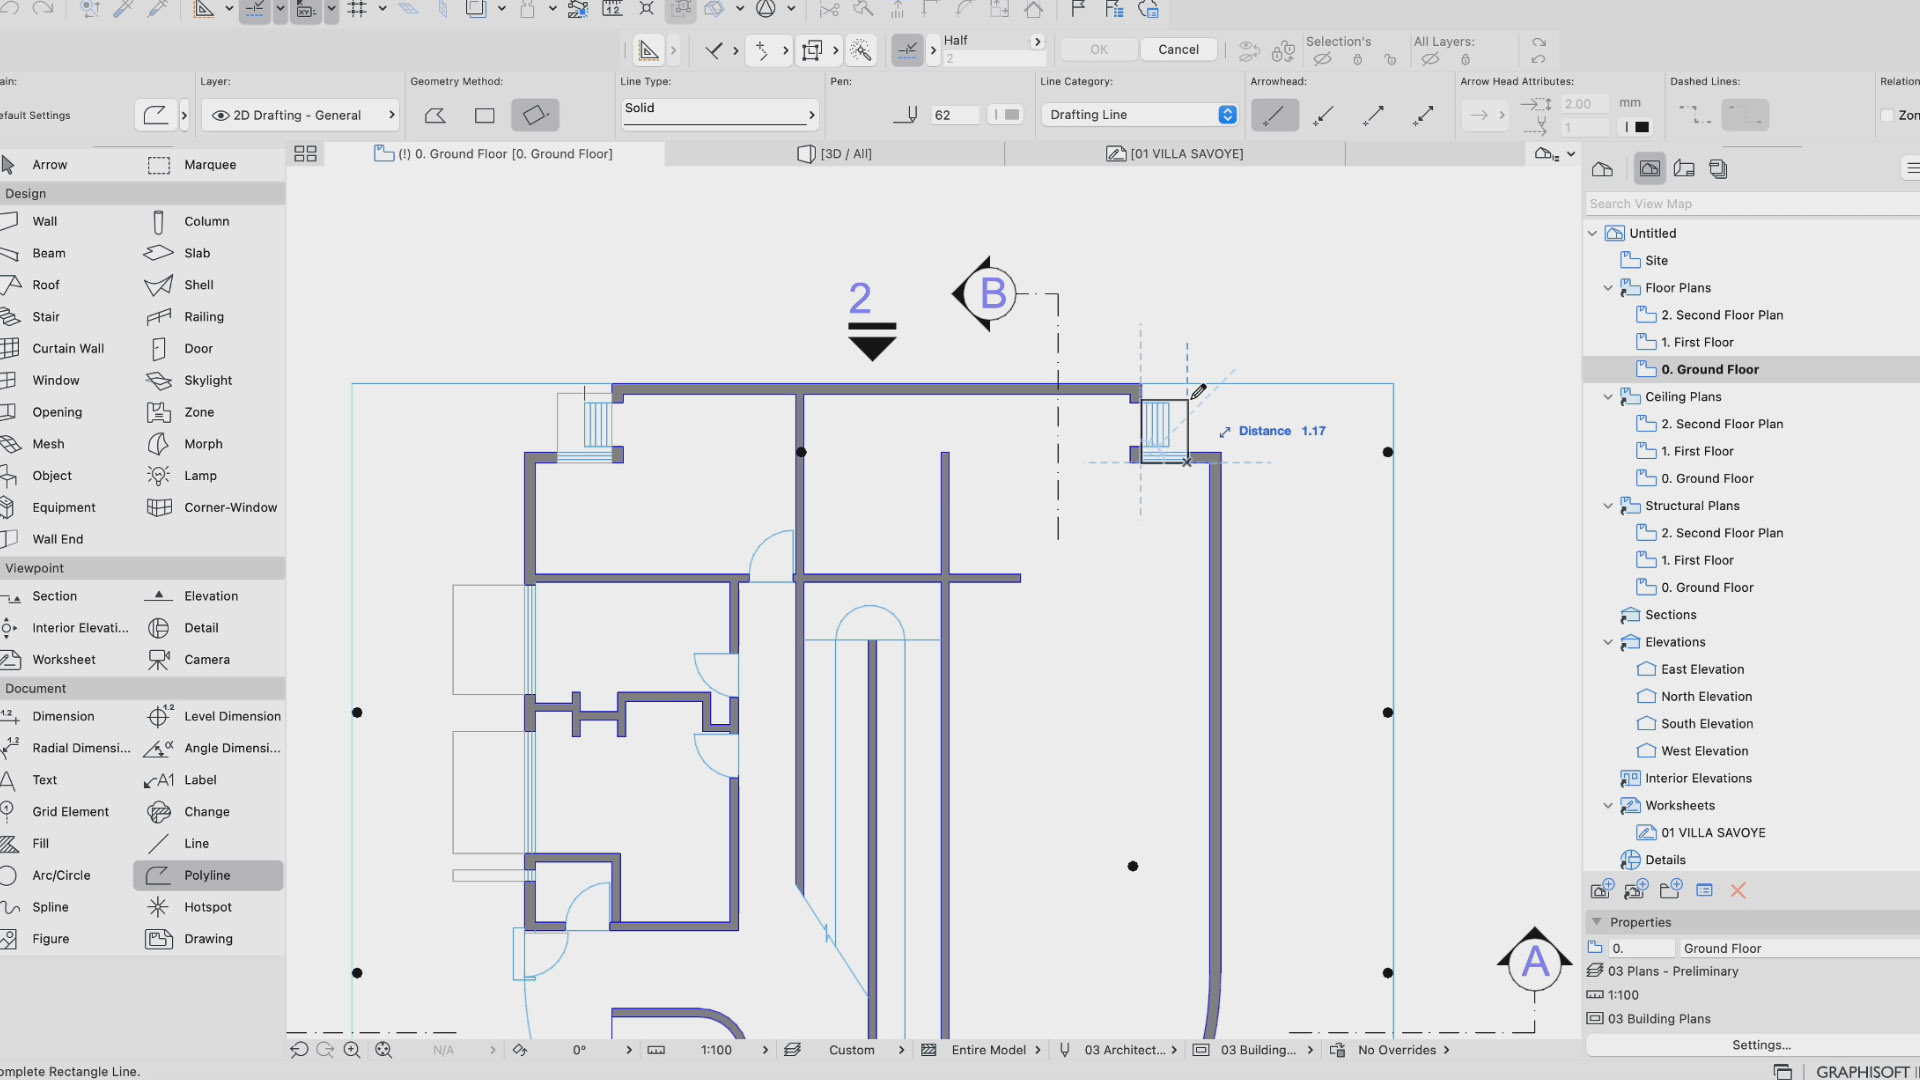Toggle the Zone relation checkbox
1920x1080 pixels.
[x=1887, y=116]
